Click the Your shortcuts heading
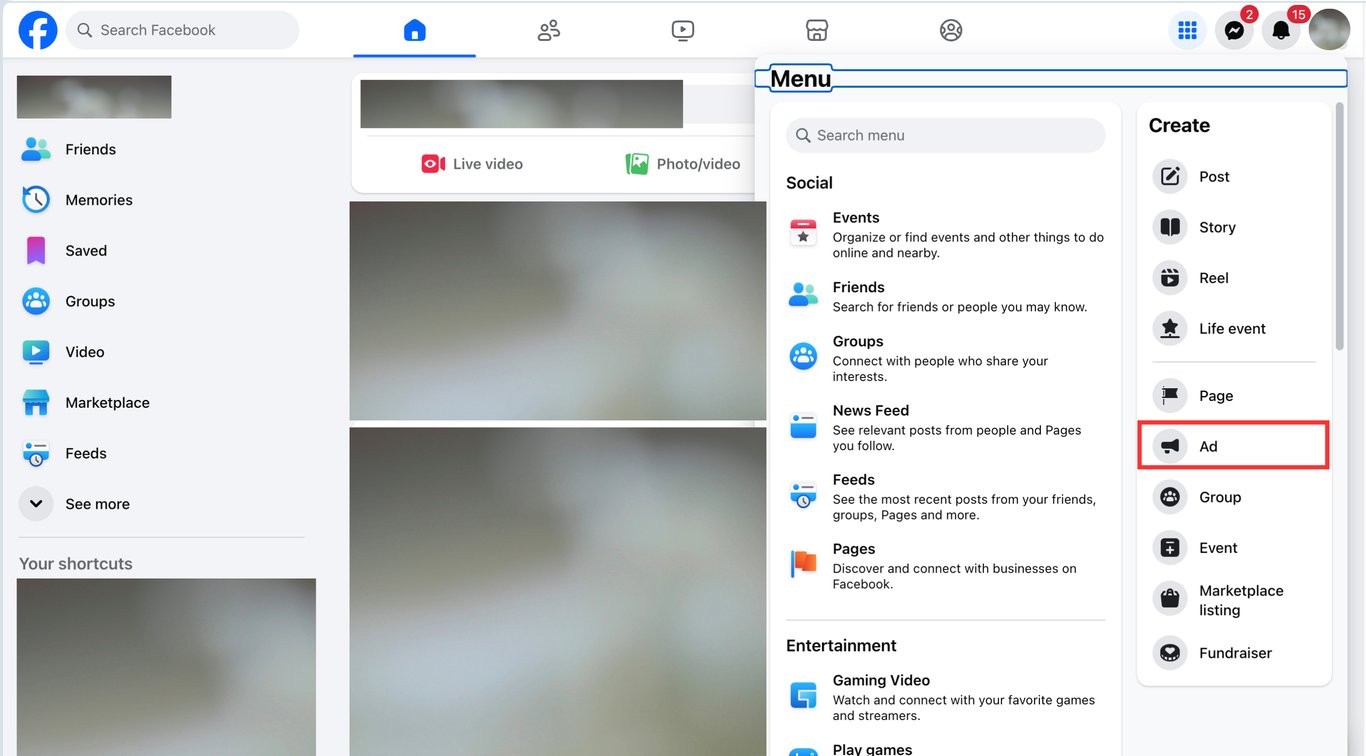Viewport: 1366px width, 756px height. 76,564
